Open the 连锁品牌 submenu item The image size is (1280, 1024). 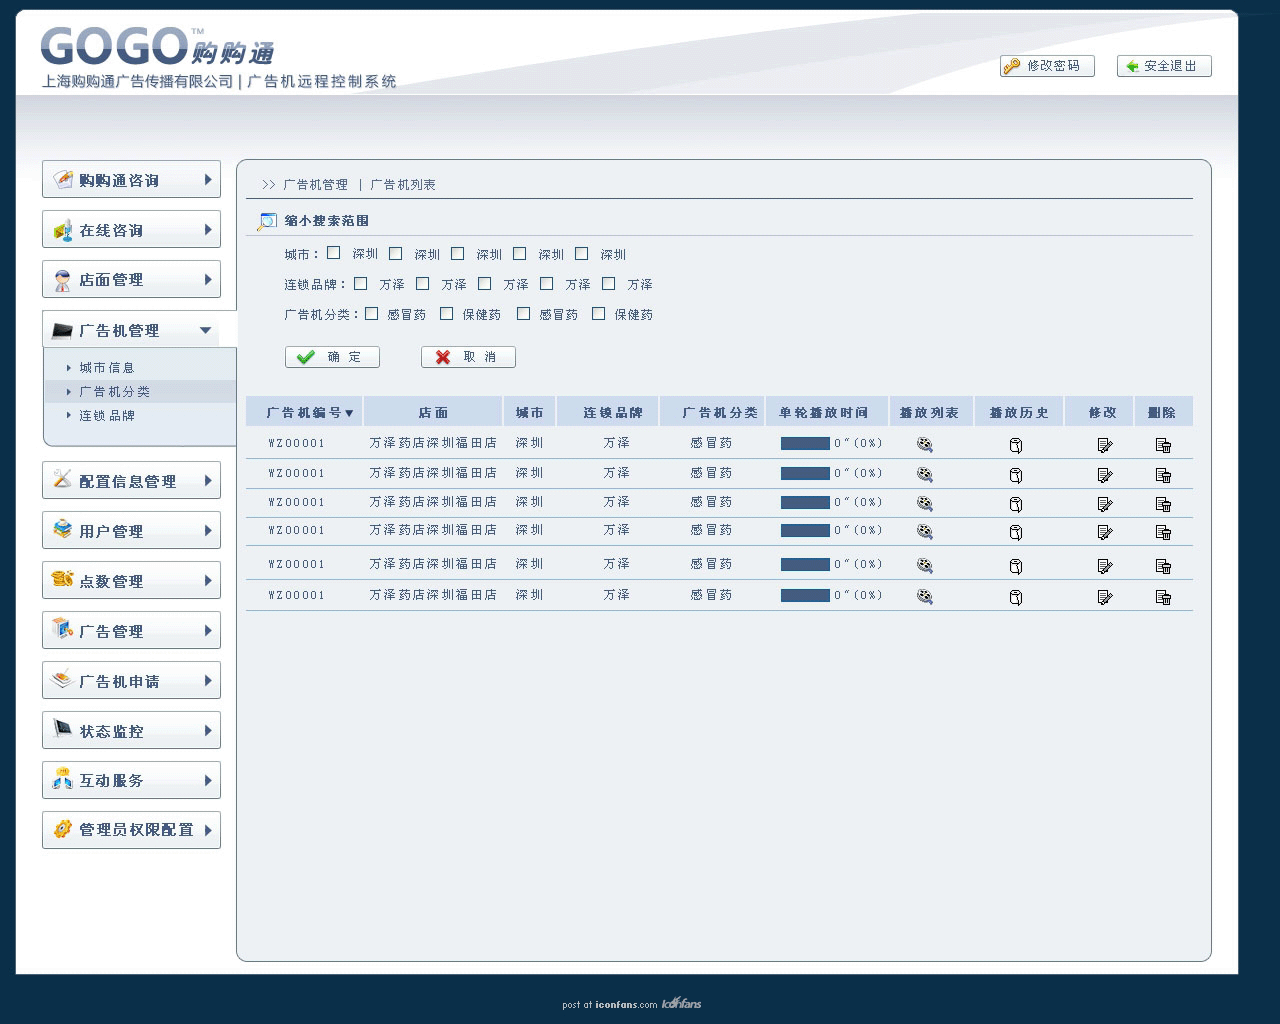pyautogui.click(x=107, y=416)
